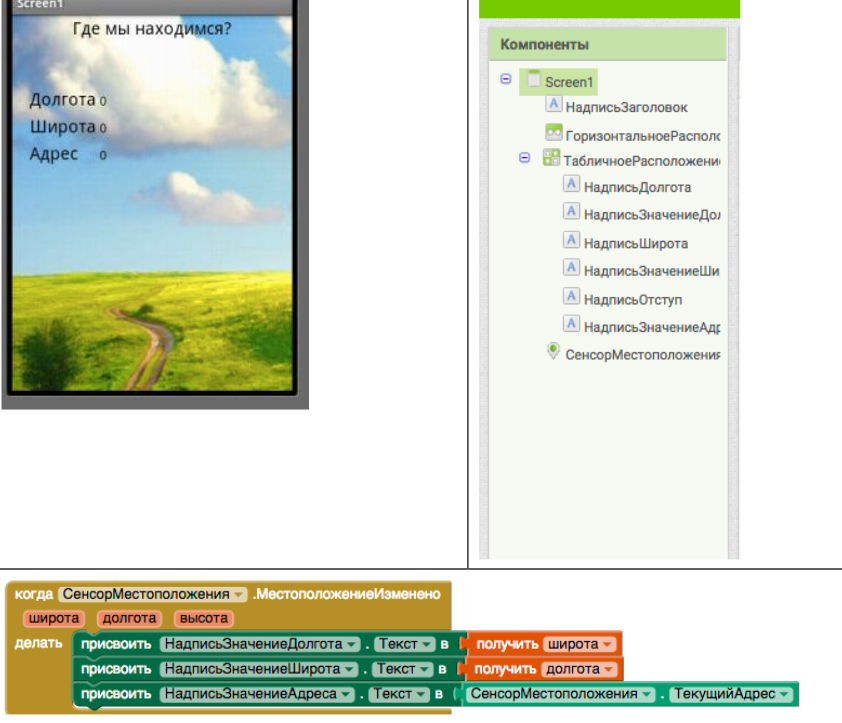842x723 pixels.
Task: Open Текст property dropdown in НадписьЗначениеДолгота block
Action: (x=404, y=644)
